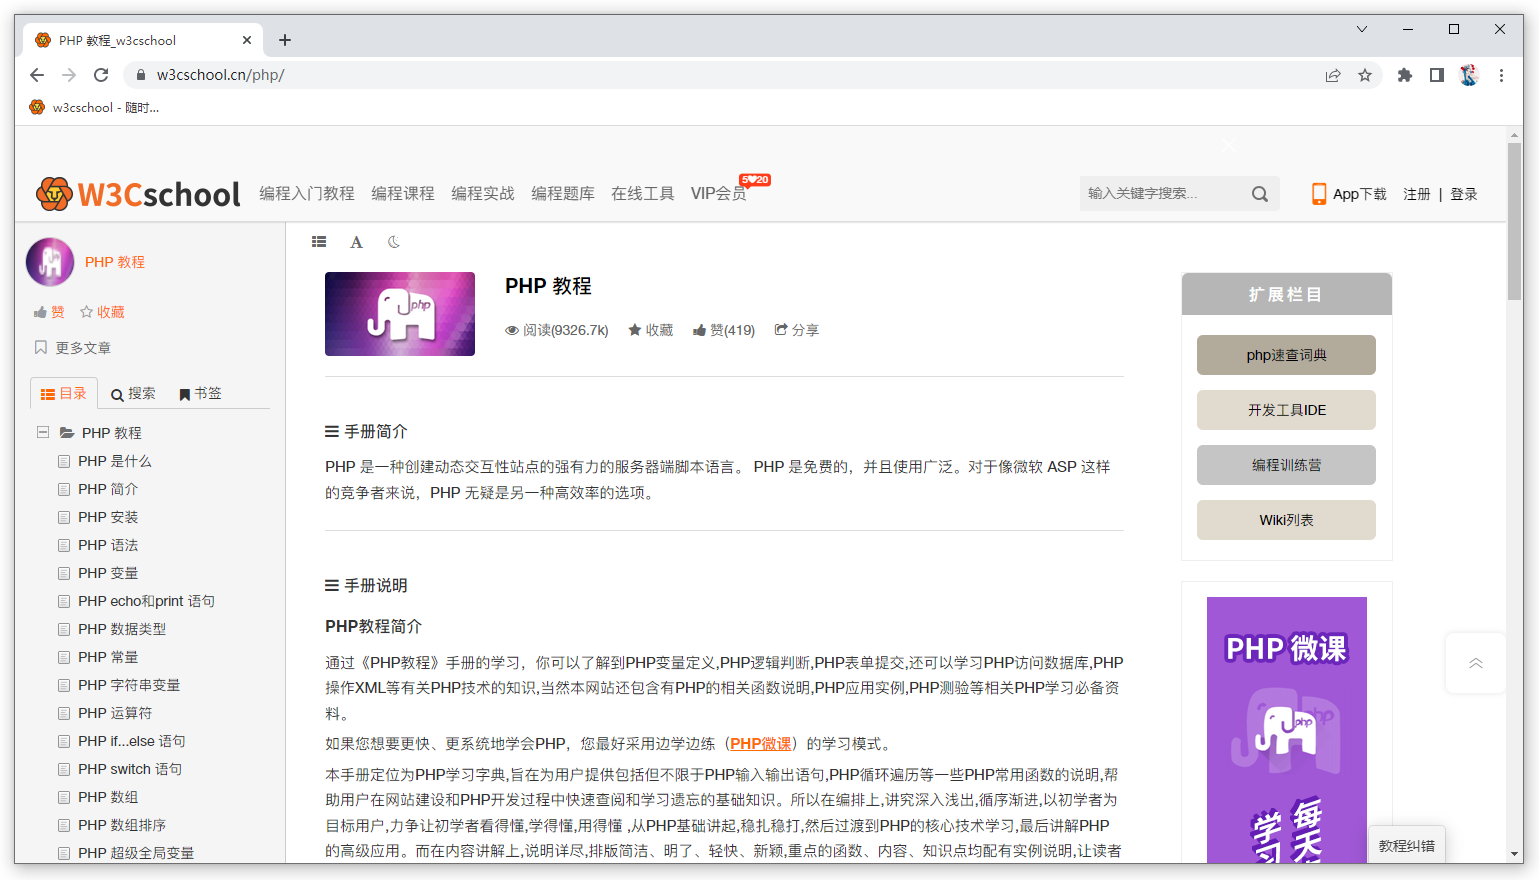Click the thumbs-up 赞(419) icon
Viewport: 1539px width, 880px height.
700,330
